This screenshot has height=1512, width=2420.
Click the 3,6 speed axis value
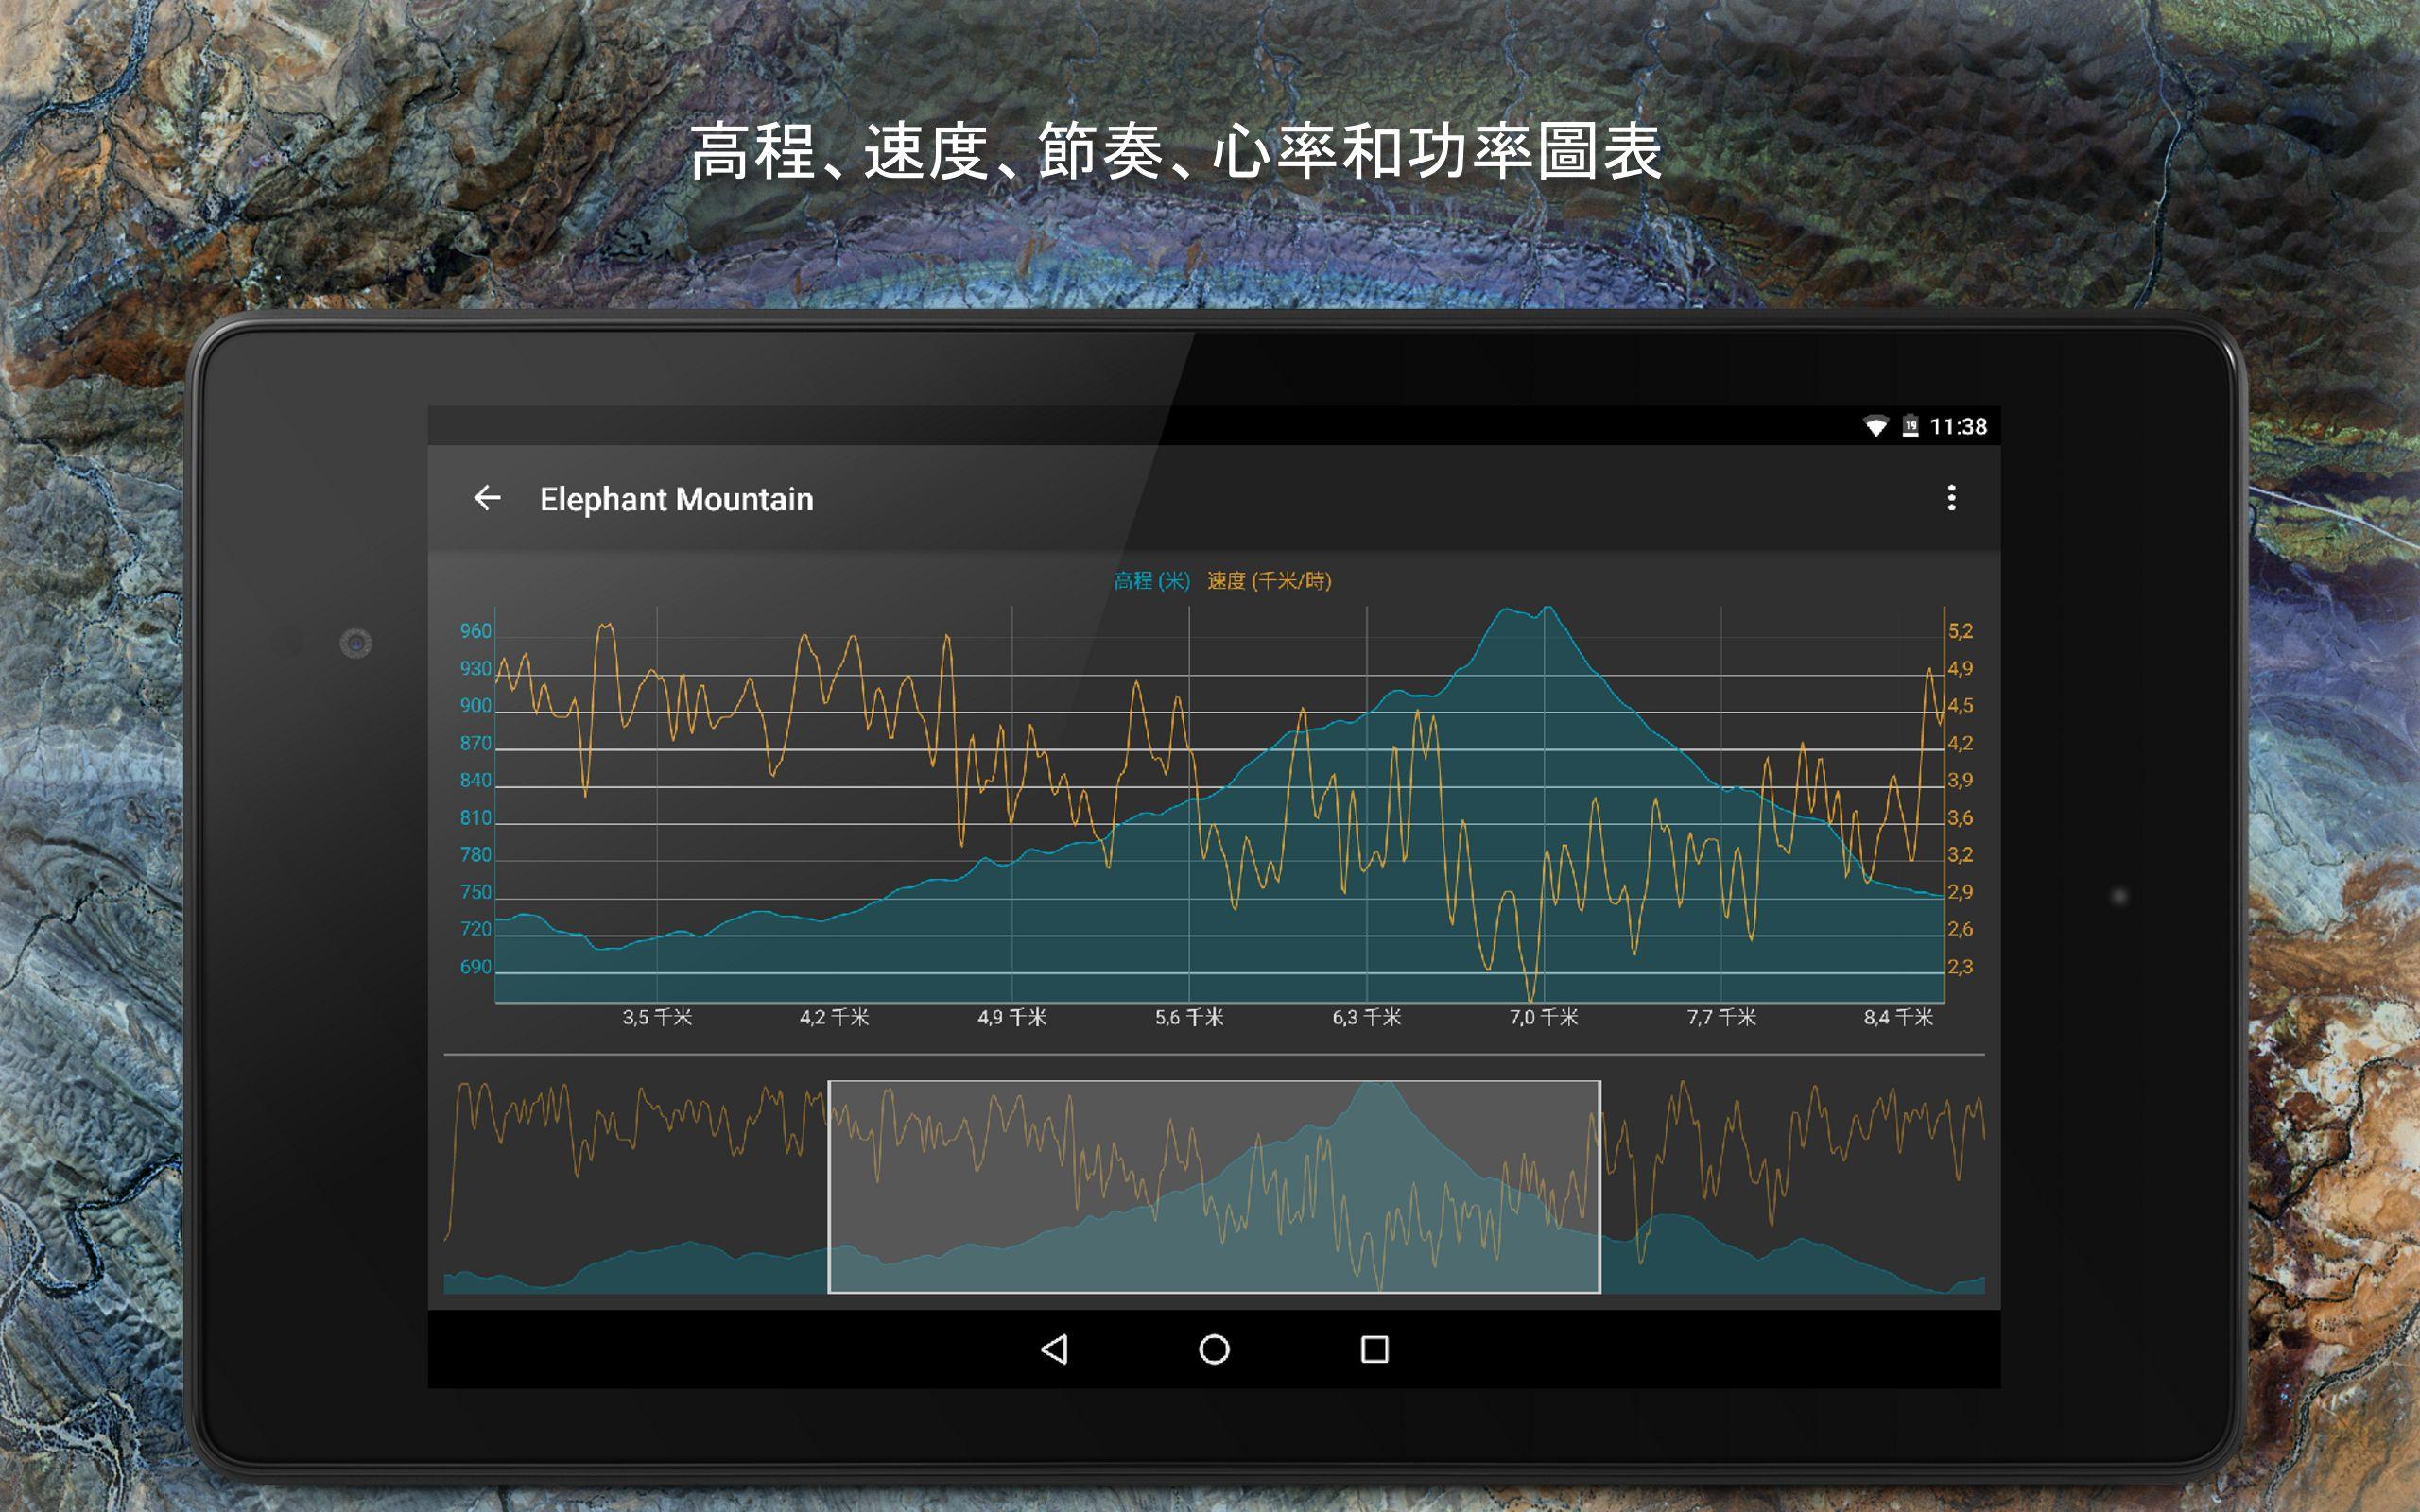click(x=1960, y=818)
